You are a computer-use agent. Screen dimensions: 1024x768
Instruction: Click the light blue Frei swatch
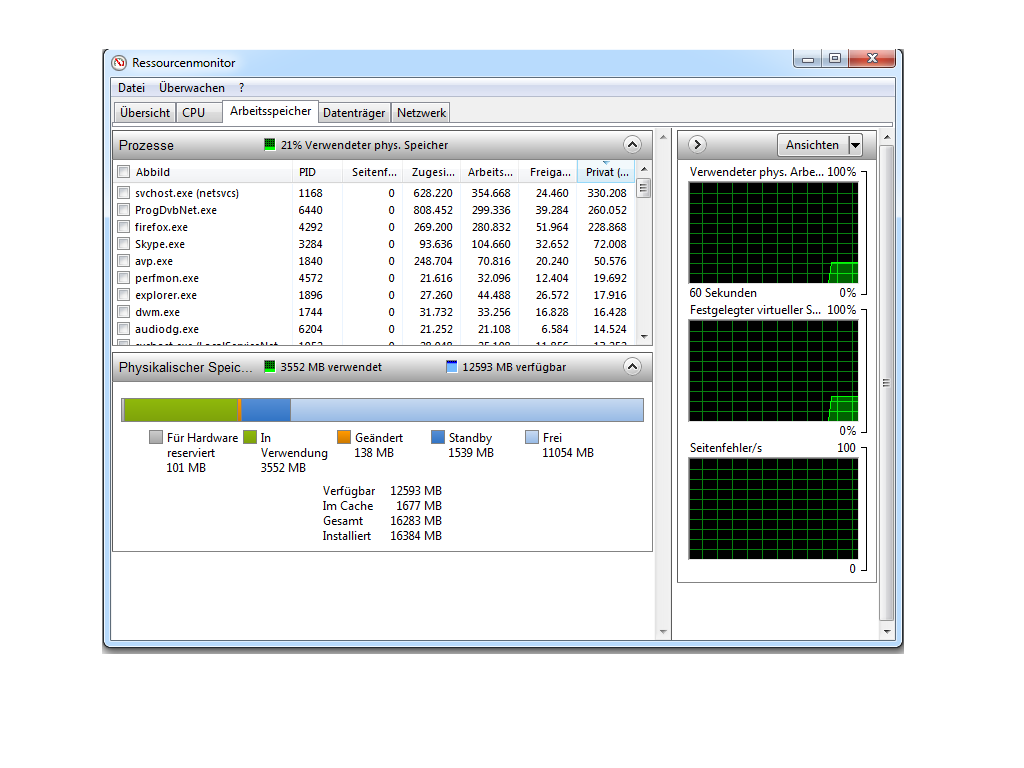pyautogui.click(x=532, y=437)
